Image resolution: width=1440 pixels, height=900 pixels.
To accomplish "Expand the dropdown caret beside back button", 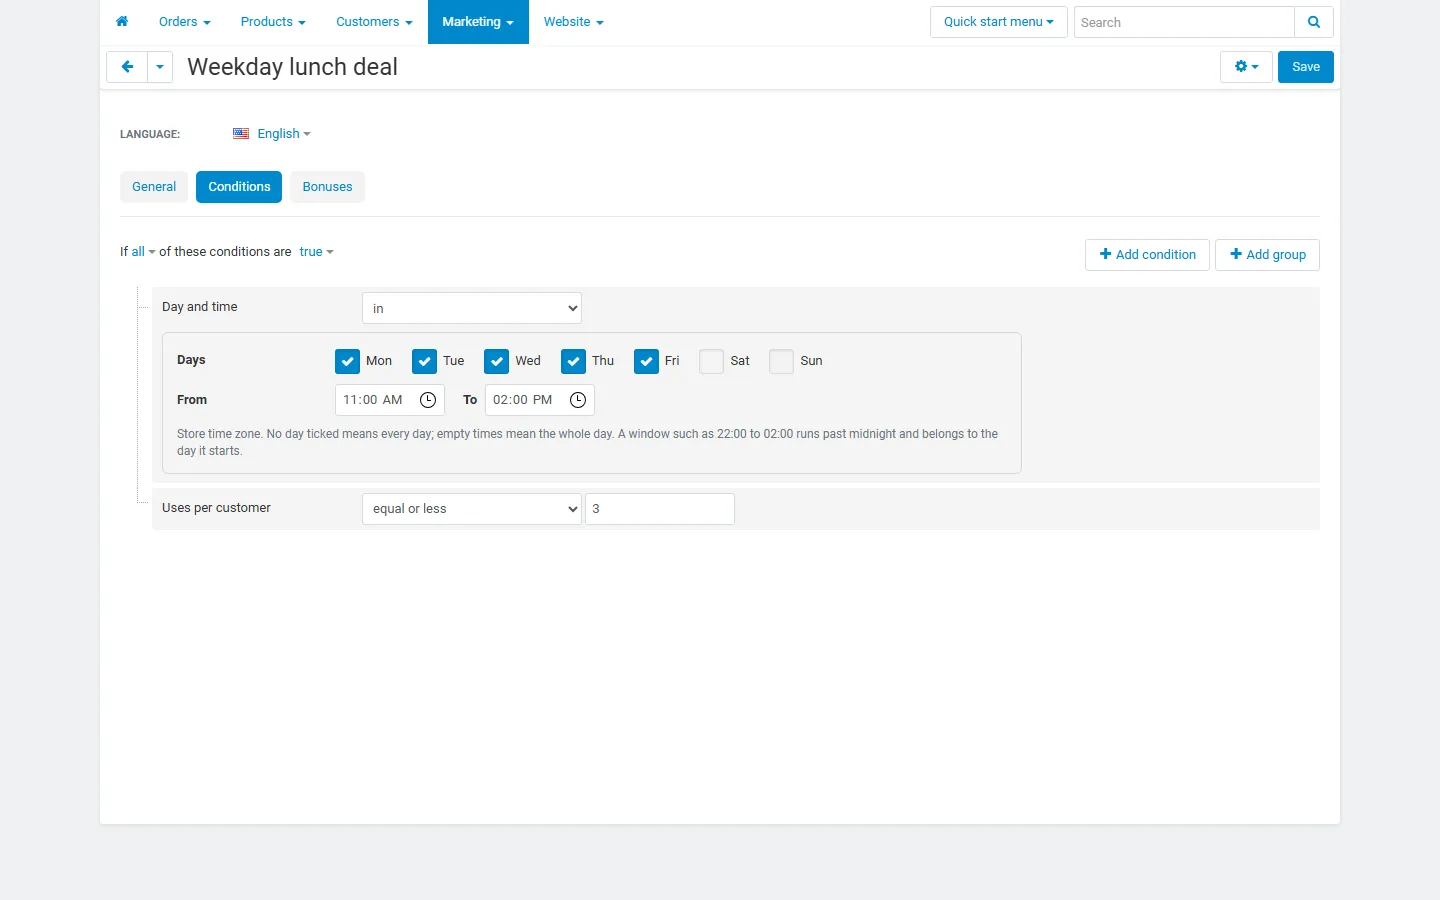I will [x=160, y=67].
